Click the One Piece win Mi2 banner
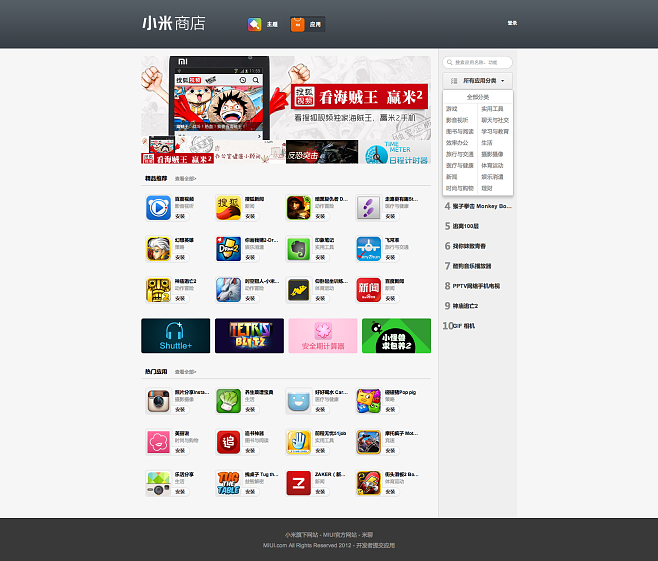Image resolution: width=658 pixels, height=561 pixels. (286, 97)
